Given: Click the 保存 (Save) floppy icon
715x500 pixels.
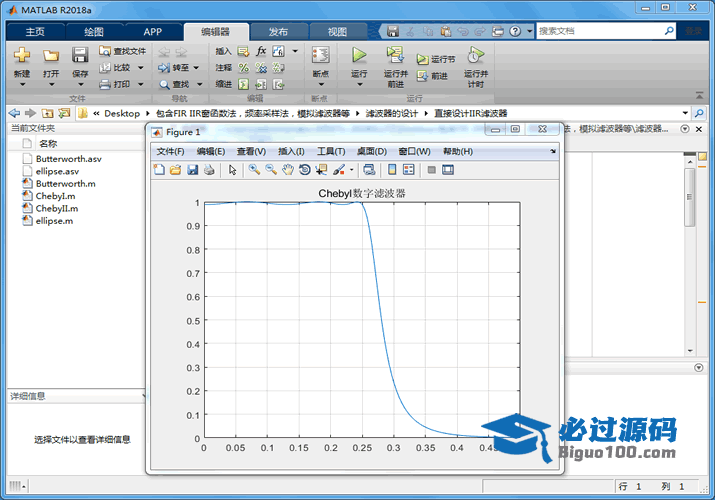Looking at the screenshot, I should coord(80,55).
